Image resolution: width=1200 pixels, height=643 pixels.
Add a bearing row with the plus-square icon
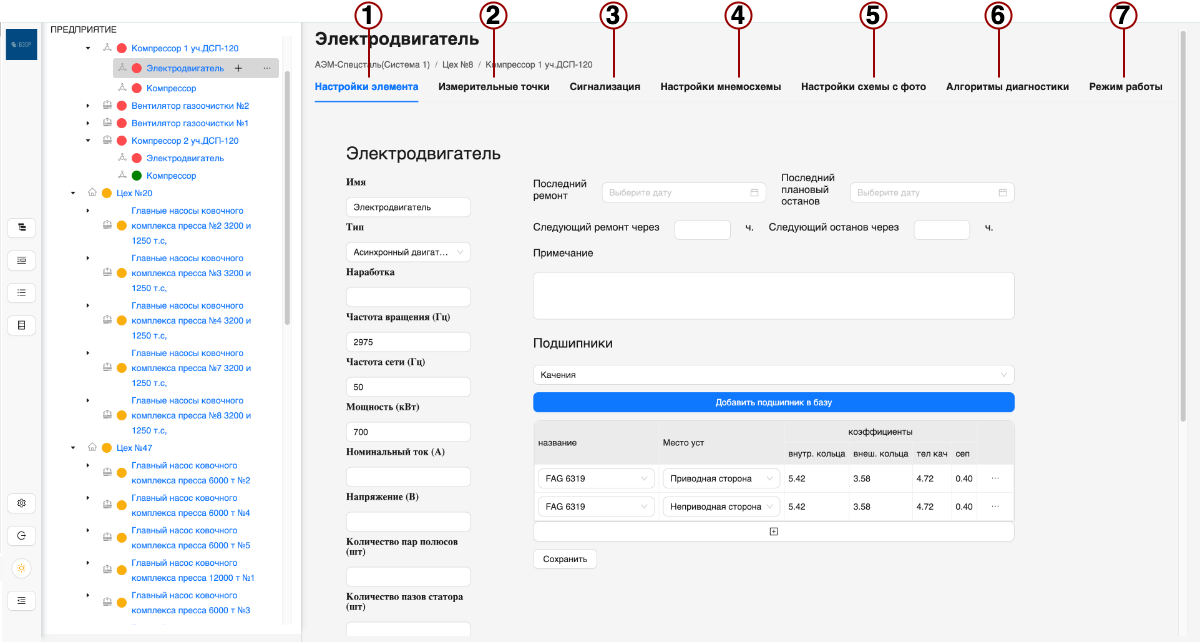point(773,532)
